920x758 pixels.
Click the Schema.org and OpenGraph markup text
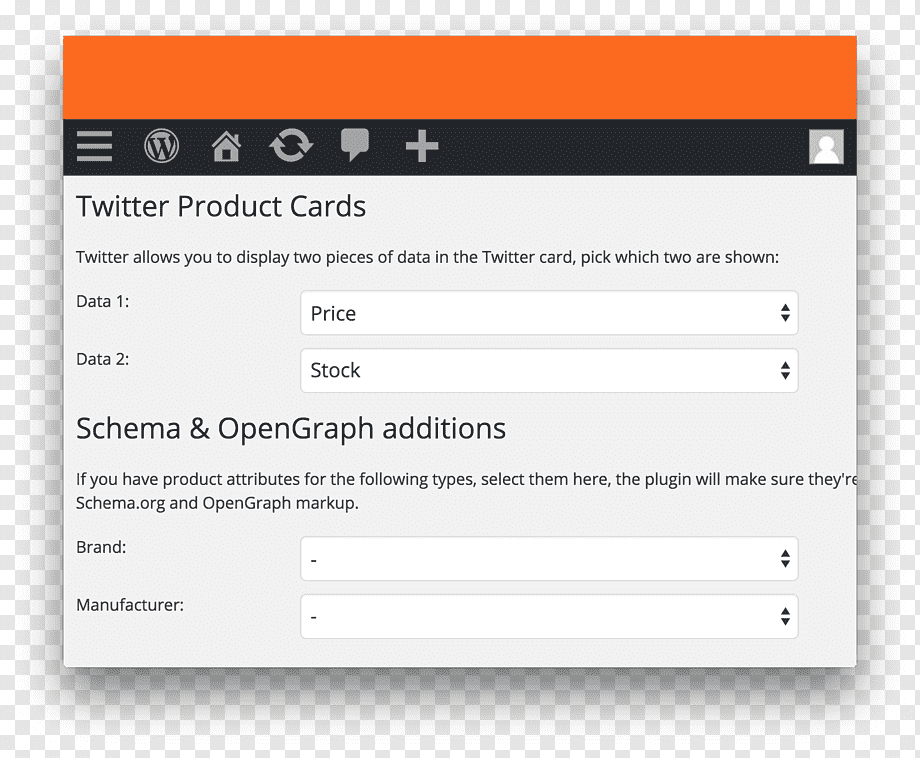coord(217,503)
